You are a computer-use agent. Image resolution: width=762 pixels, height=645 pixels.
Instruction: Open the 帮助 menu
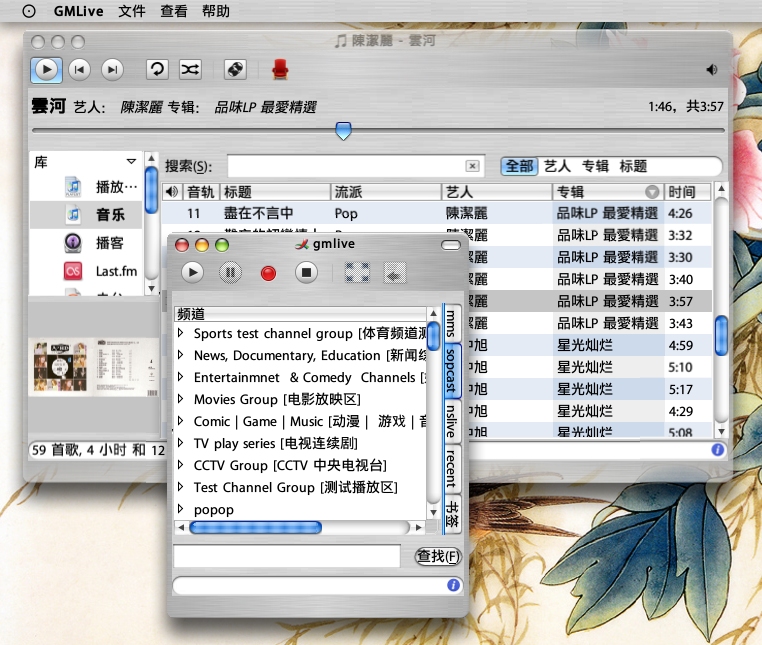(x=216, y=11)
